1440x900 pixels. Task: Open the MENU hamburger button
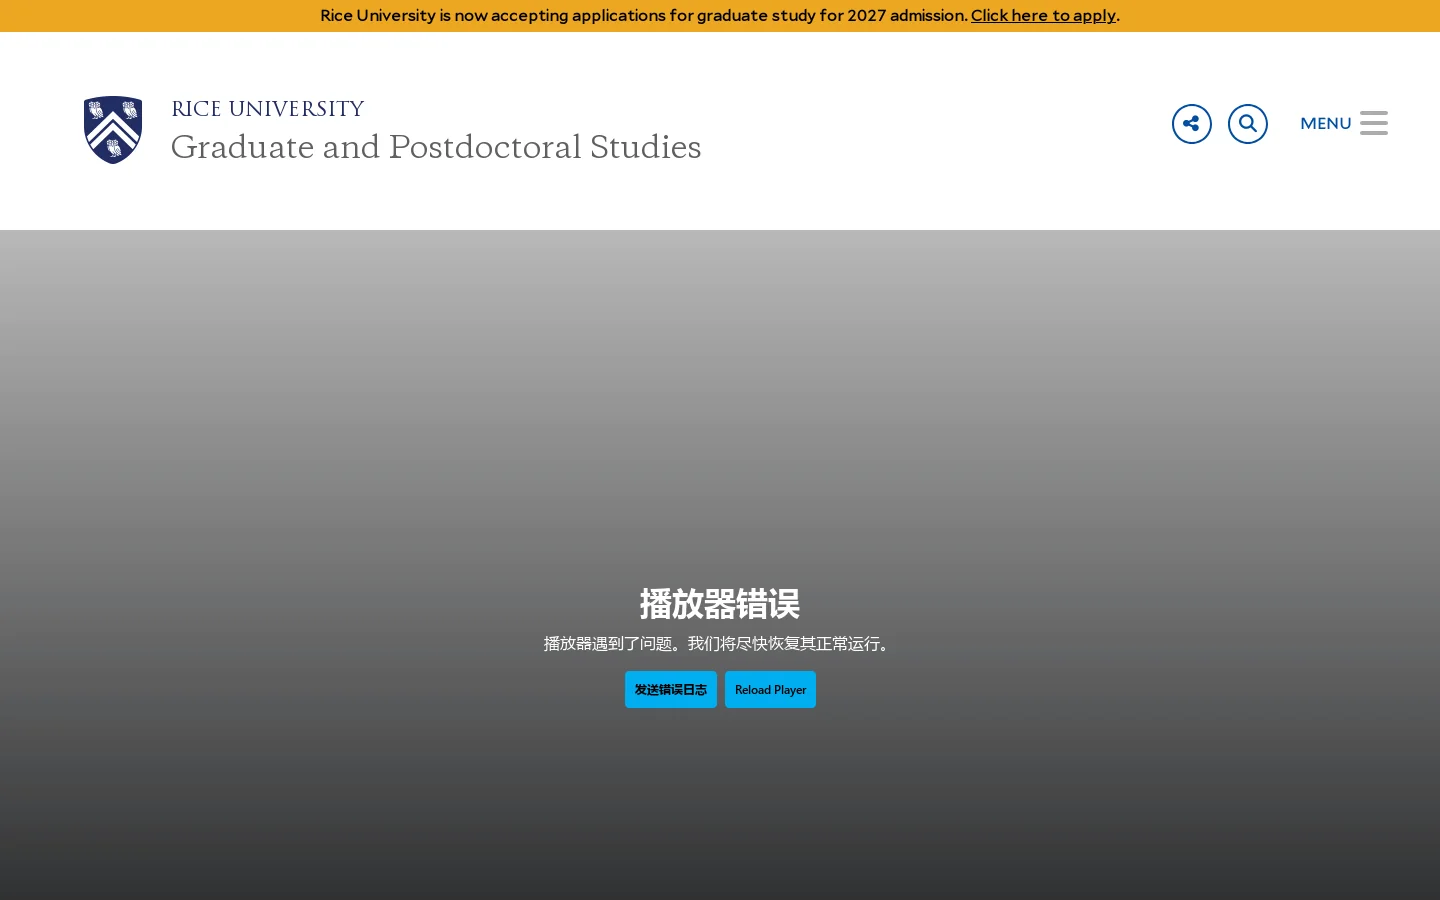pyautogui.click(x=1343, y=123)
